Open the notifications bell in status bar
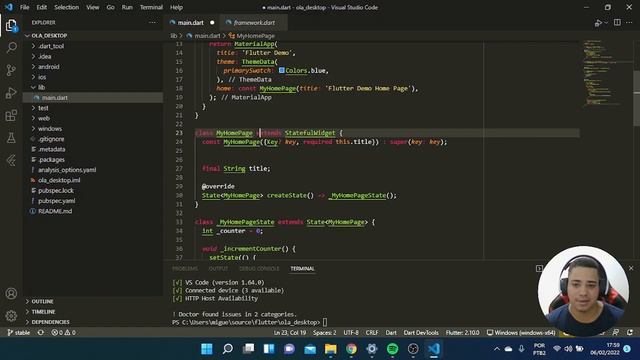This screenshot has height=360, width=640. click(630, 333)
